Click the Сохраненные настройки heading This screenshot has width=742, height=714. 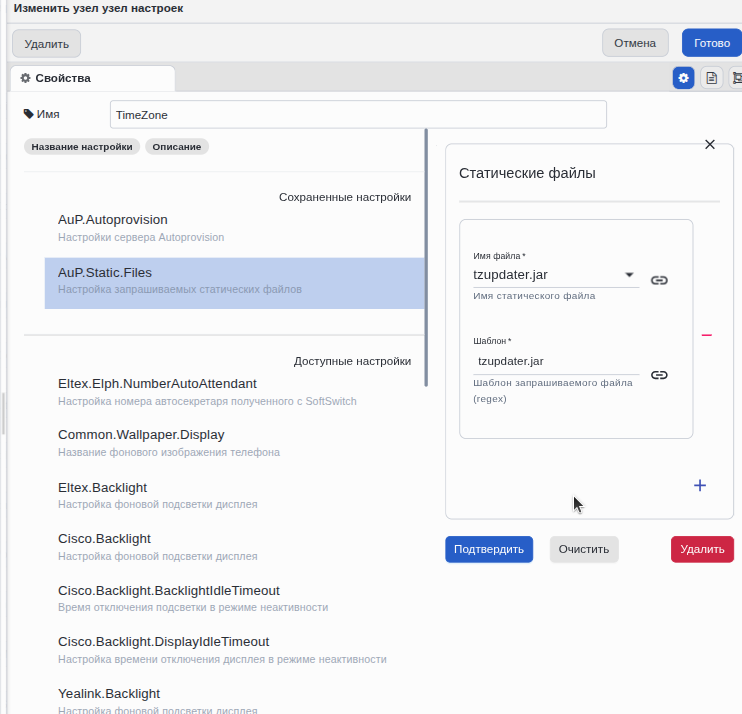[344, 197]
